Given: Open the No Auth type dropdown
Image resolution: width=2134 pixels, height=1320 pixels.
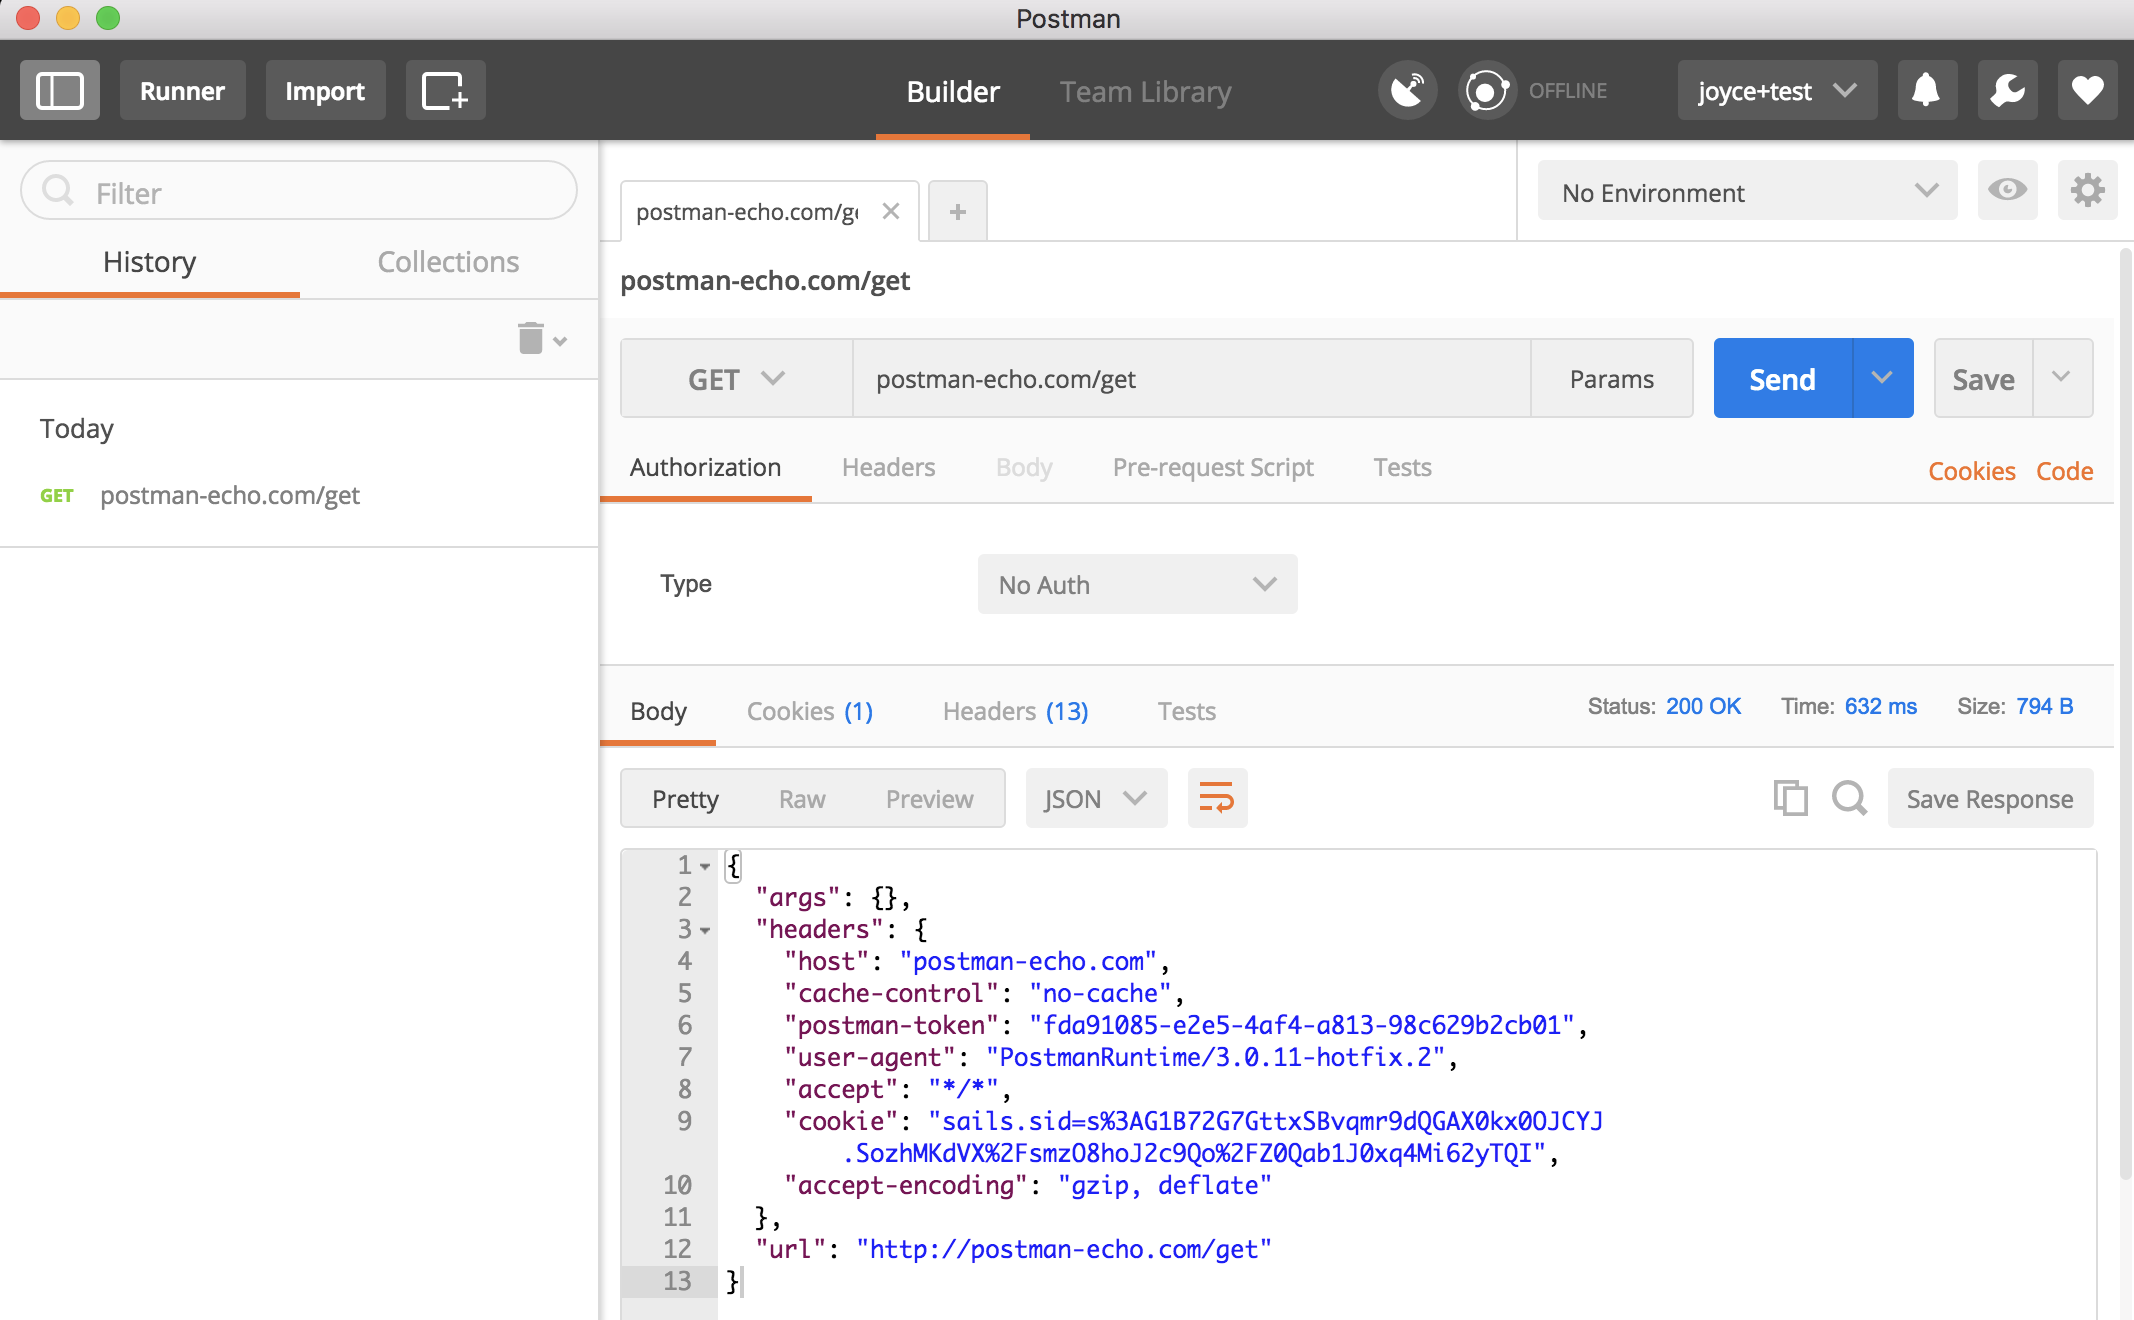Looking at the screenshot, I should [1137, 584].
